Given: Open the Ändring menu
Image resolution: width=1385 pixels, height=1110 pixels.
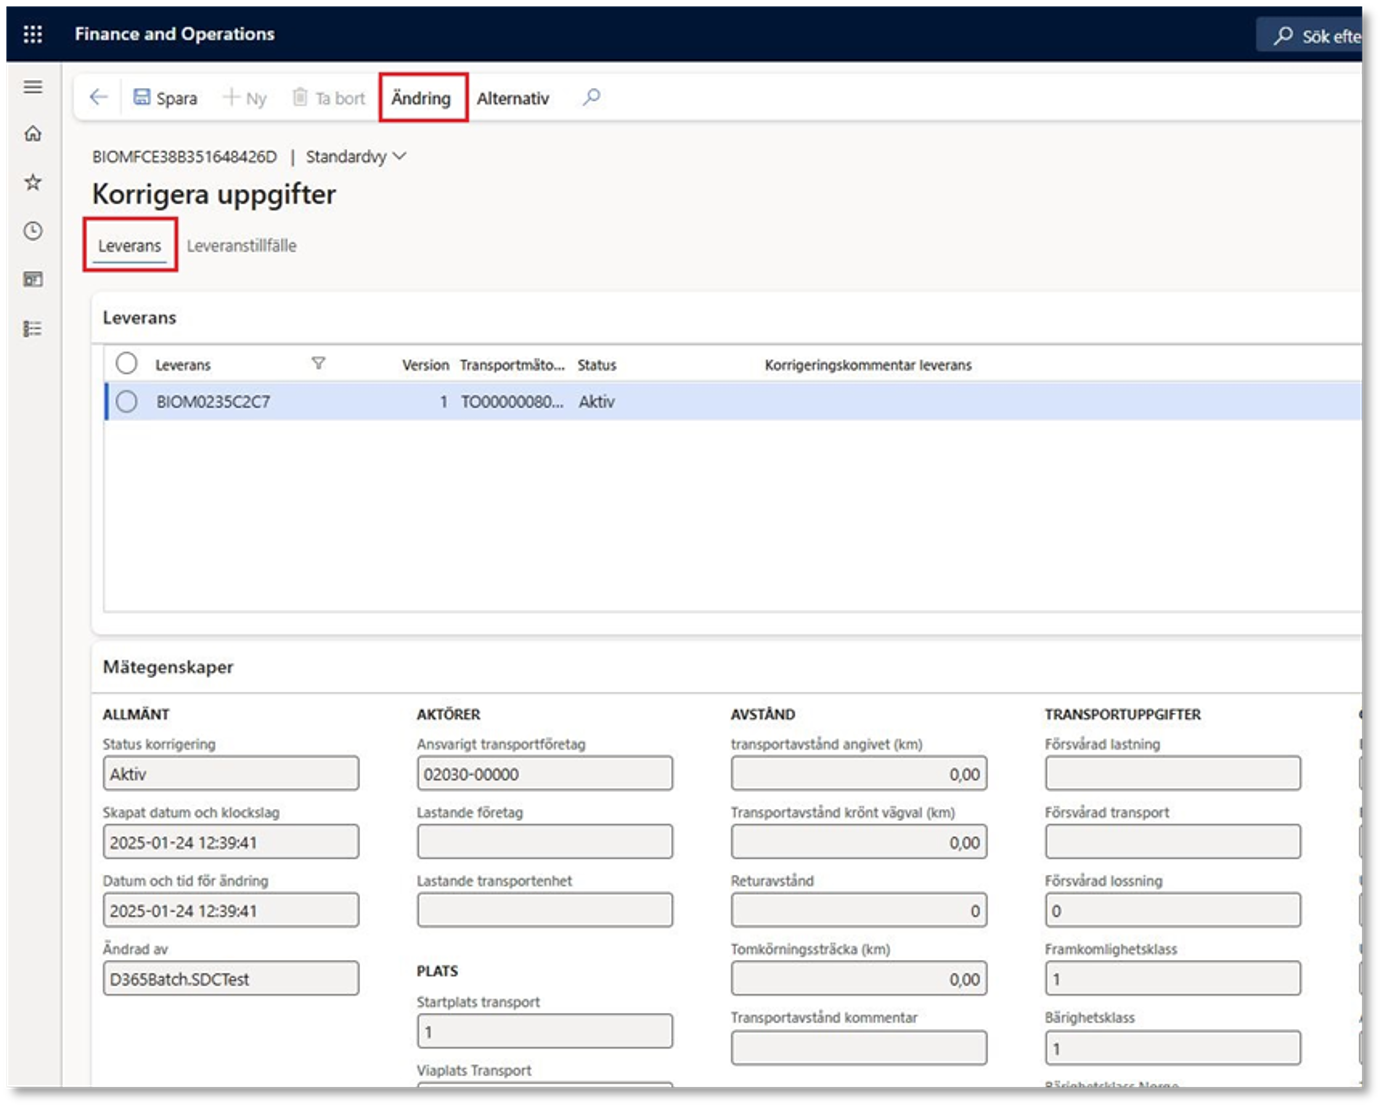Looking at the screenshot, I should point(421,98).
